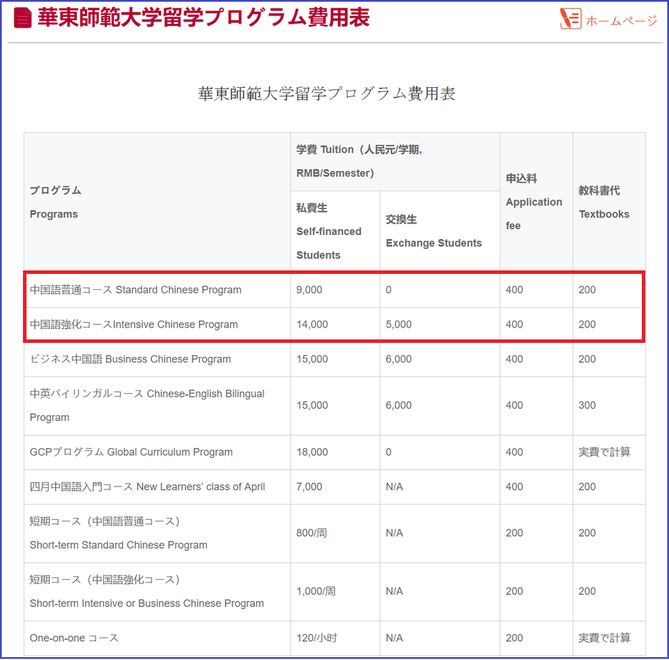The width and height of the screenshot is (669, 660).
Task: Click Global Curriculum Program's 0 exchange tuition
Action: pos(388,452)
